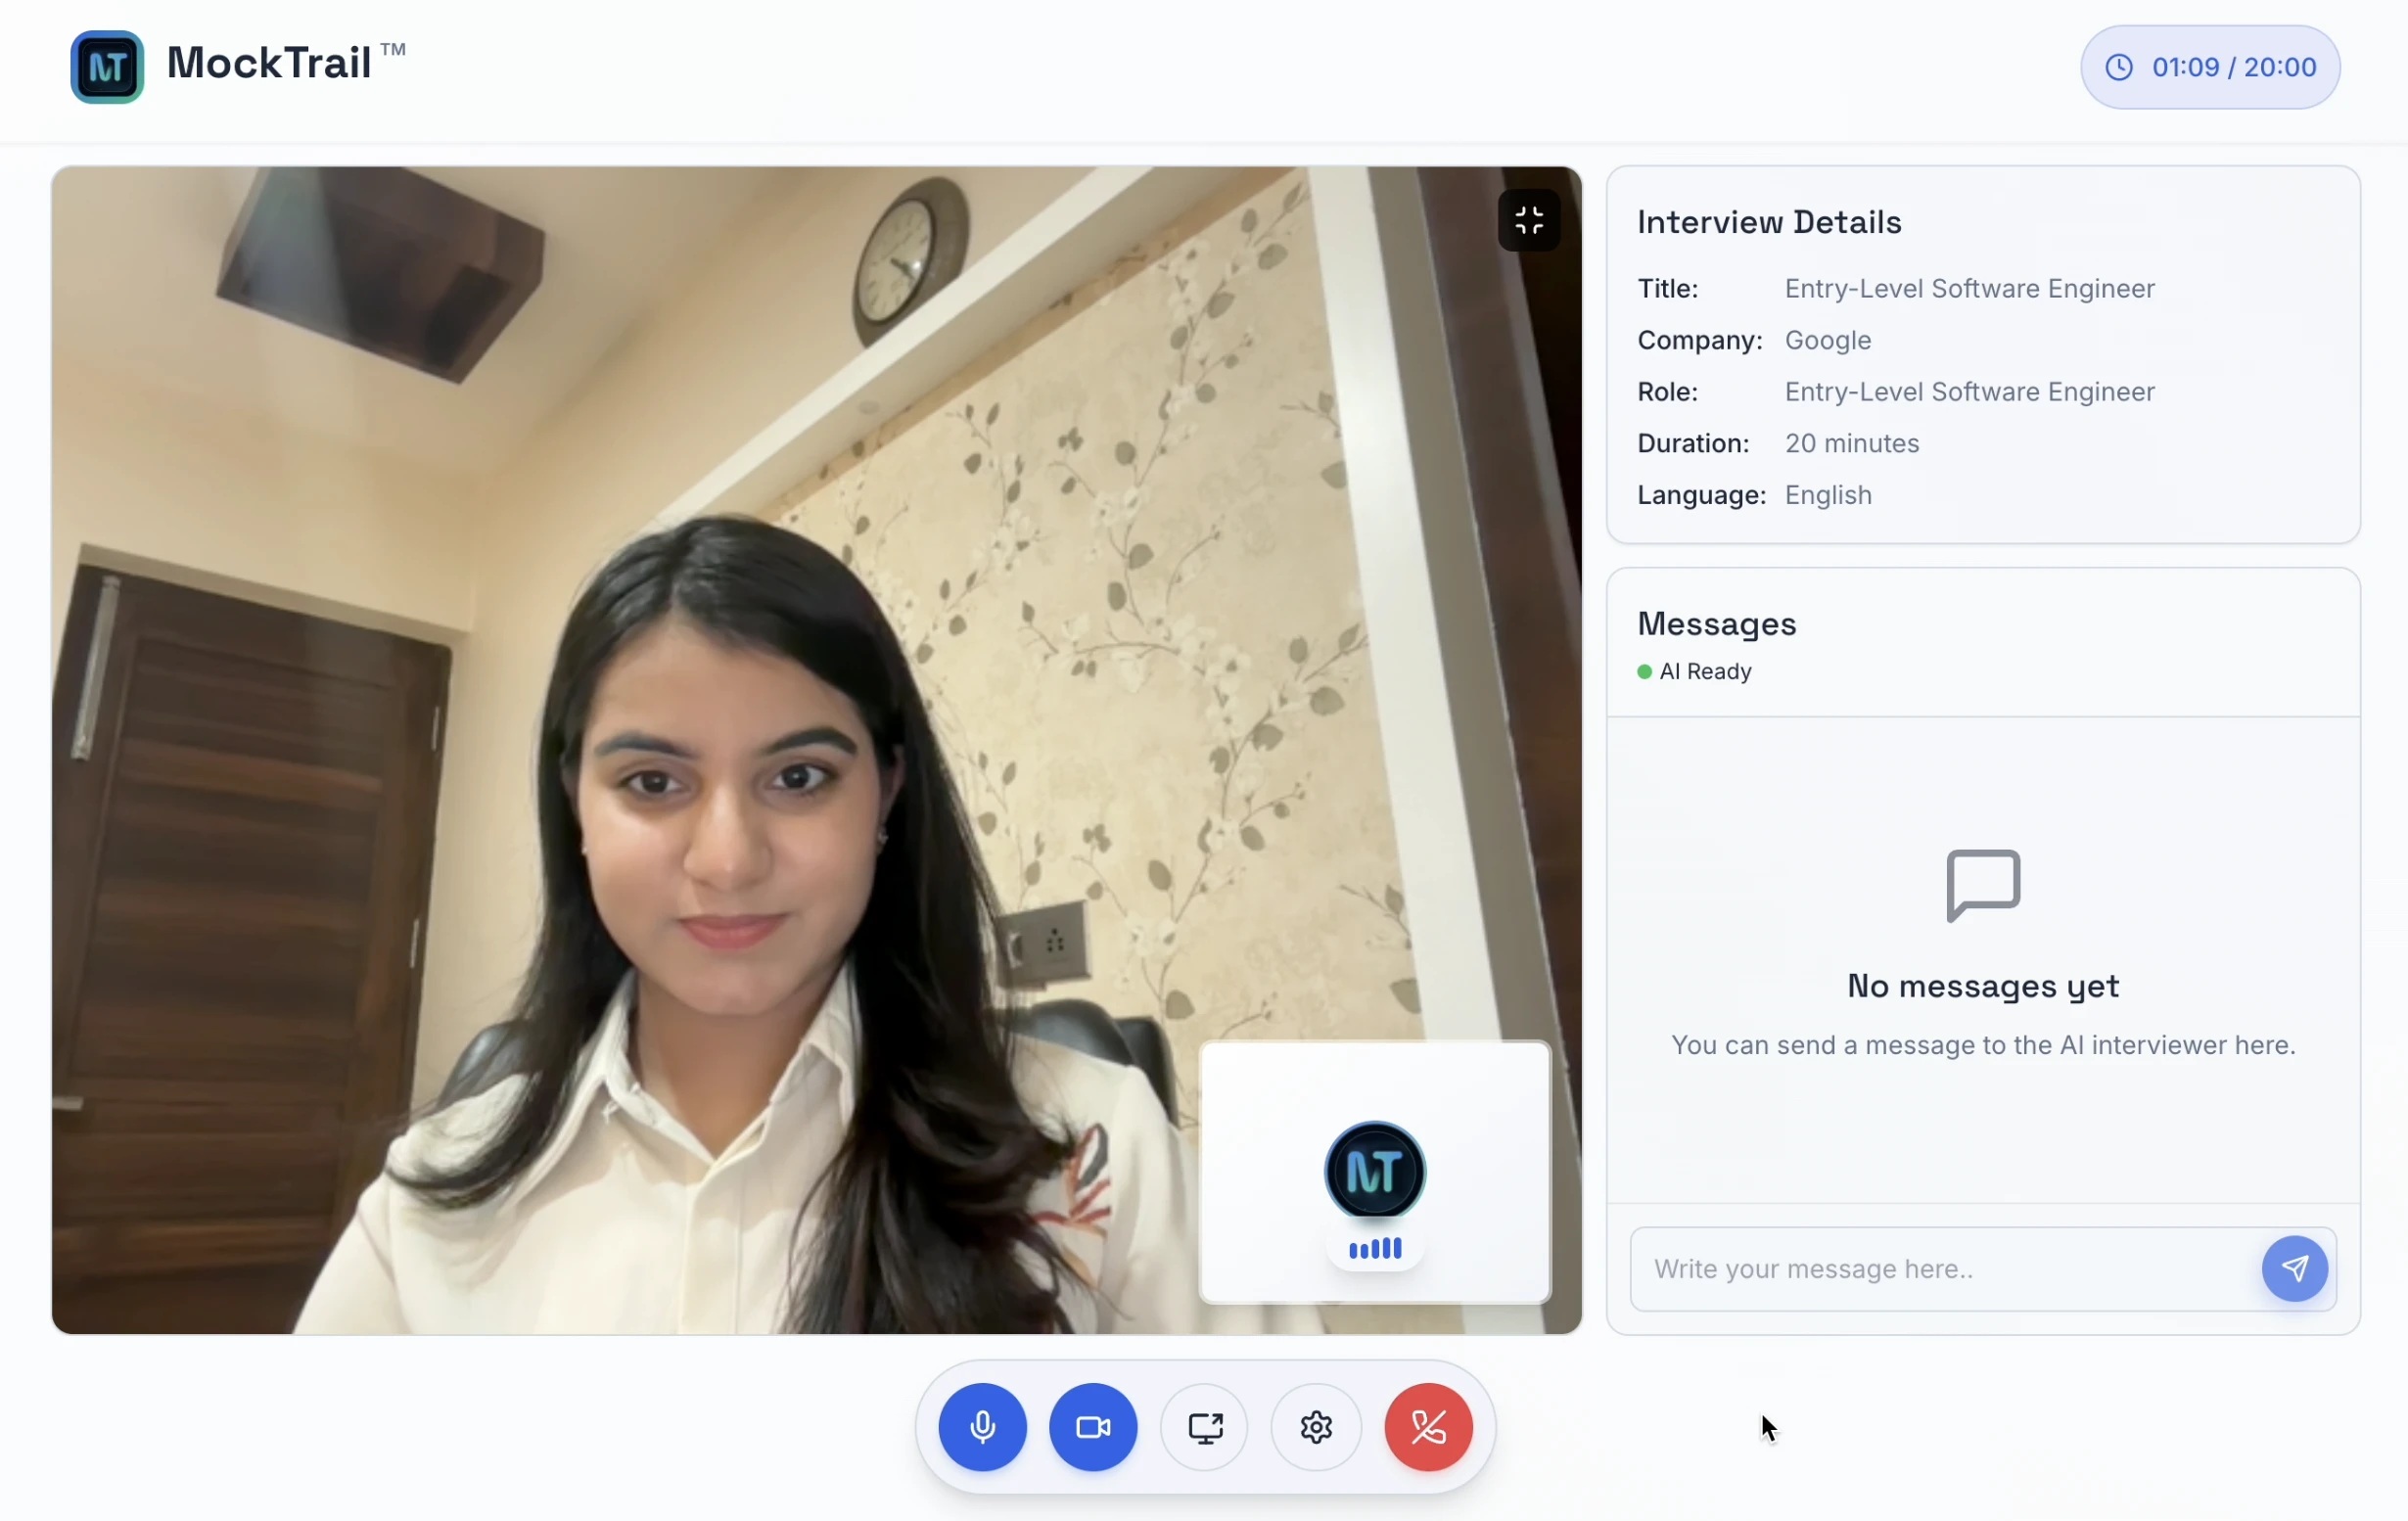Click the interview timer 01:09 / 20:00
The height and width of the screenshot is (1521, 2408).
tap(2210, 67)
